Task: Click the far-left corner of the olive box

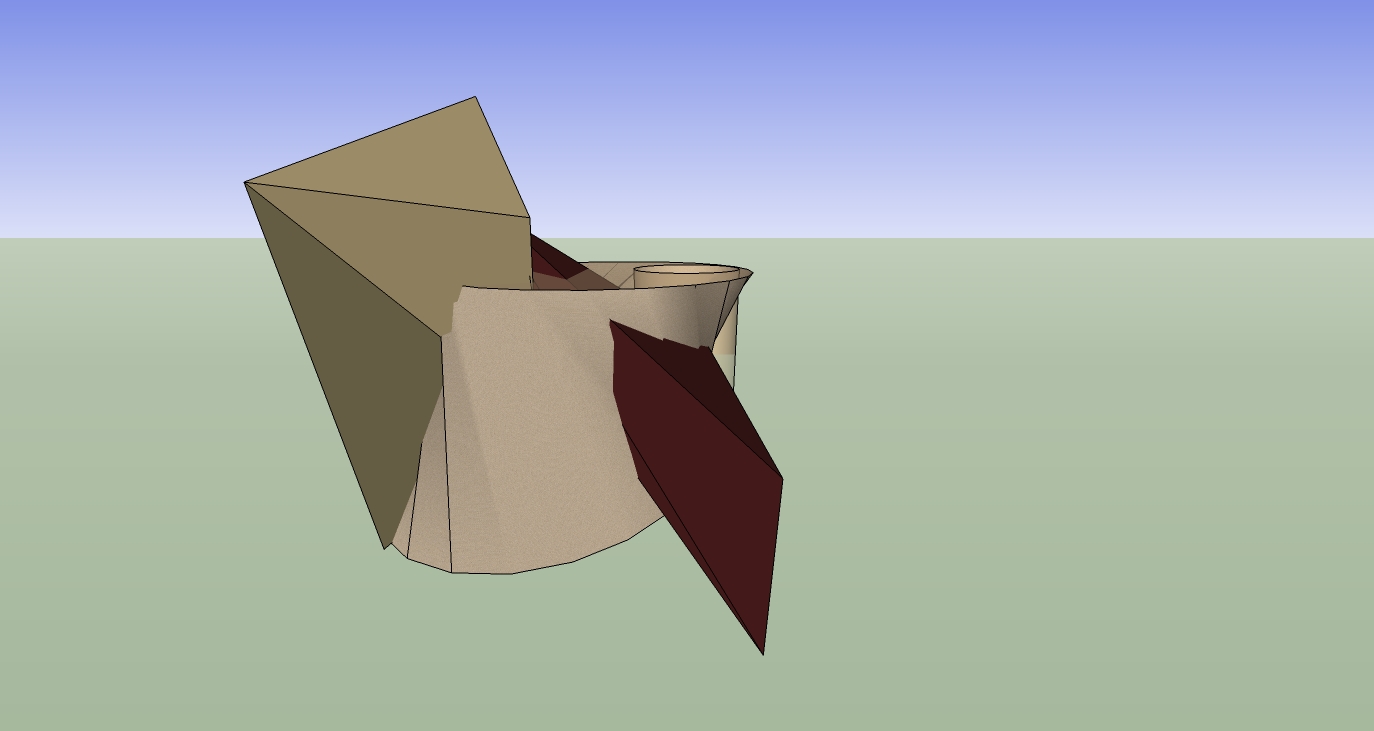Action: [246, 183]
